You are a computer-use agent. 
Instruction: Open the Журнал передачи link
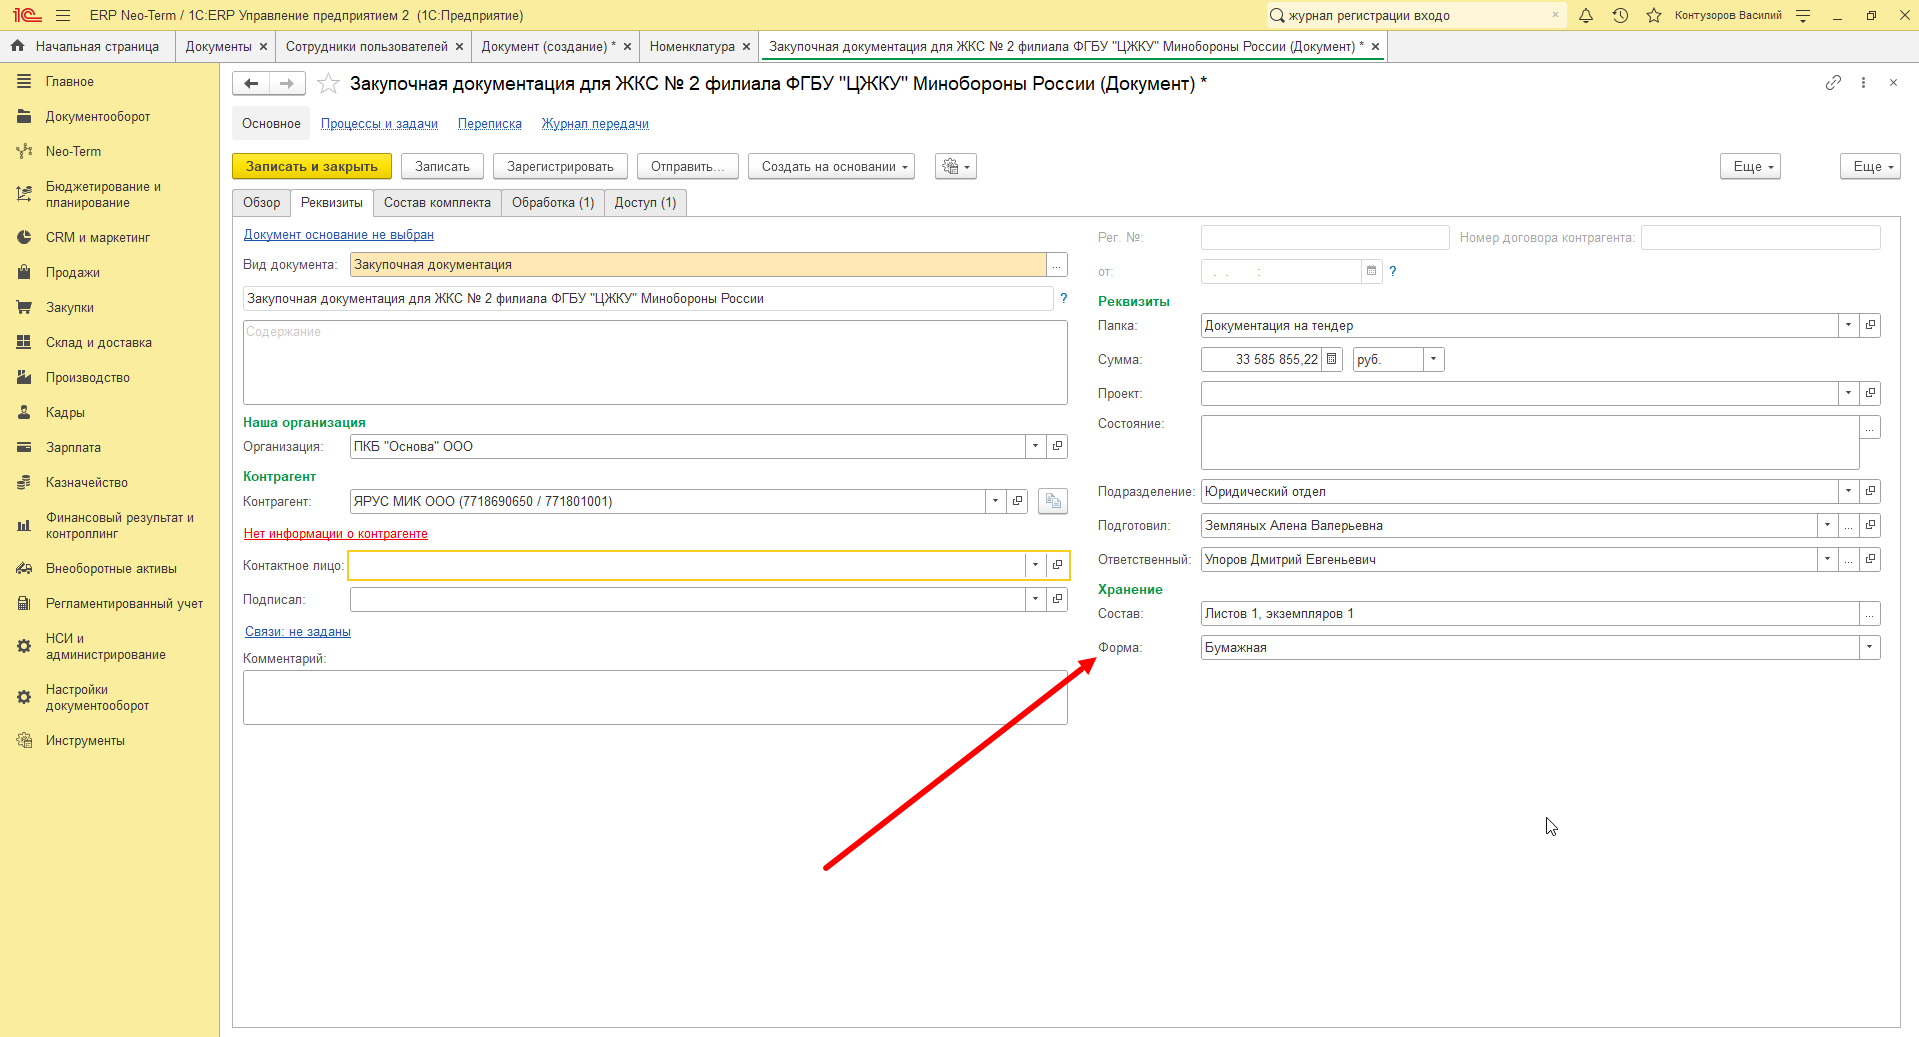[595, 124]
